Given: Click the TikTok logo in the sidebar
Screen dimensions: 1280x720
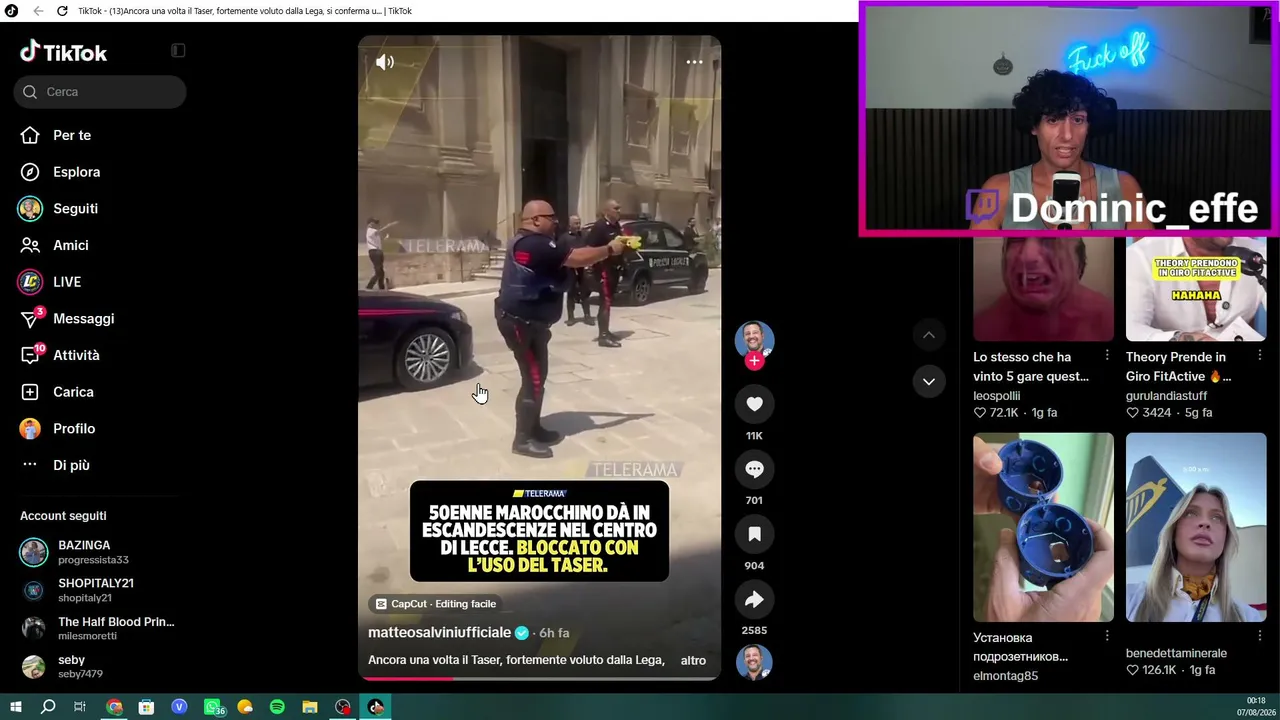Looking at the screenshot, I should 63,52.
